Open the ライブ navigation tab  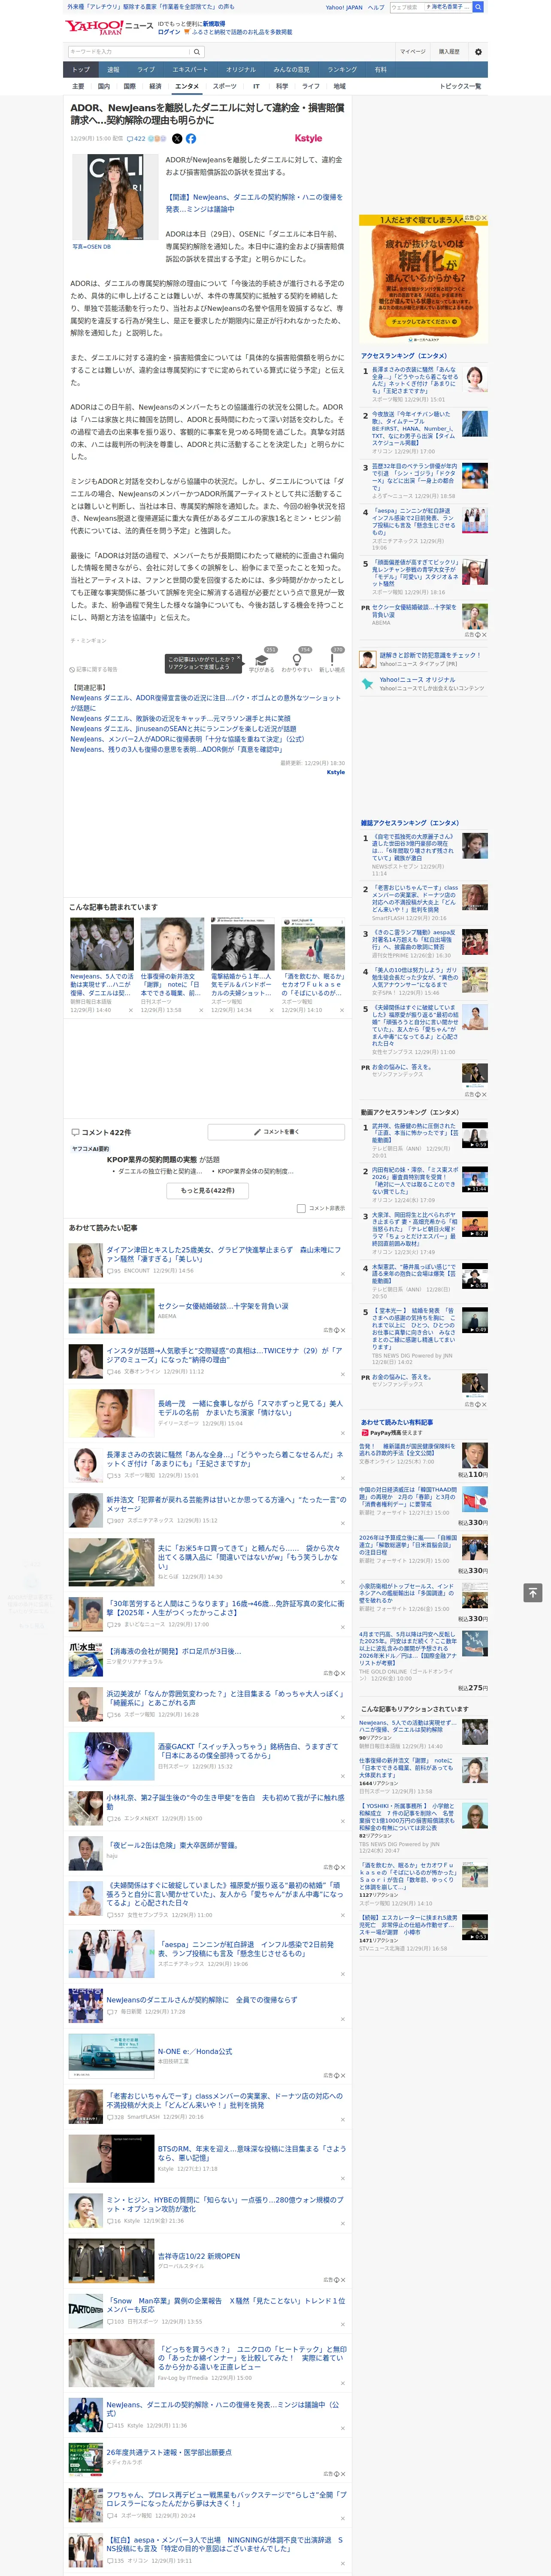point(146,70)
